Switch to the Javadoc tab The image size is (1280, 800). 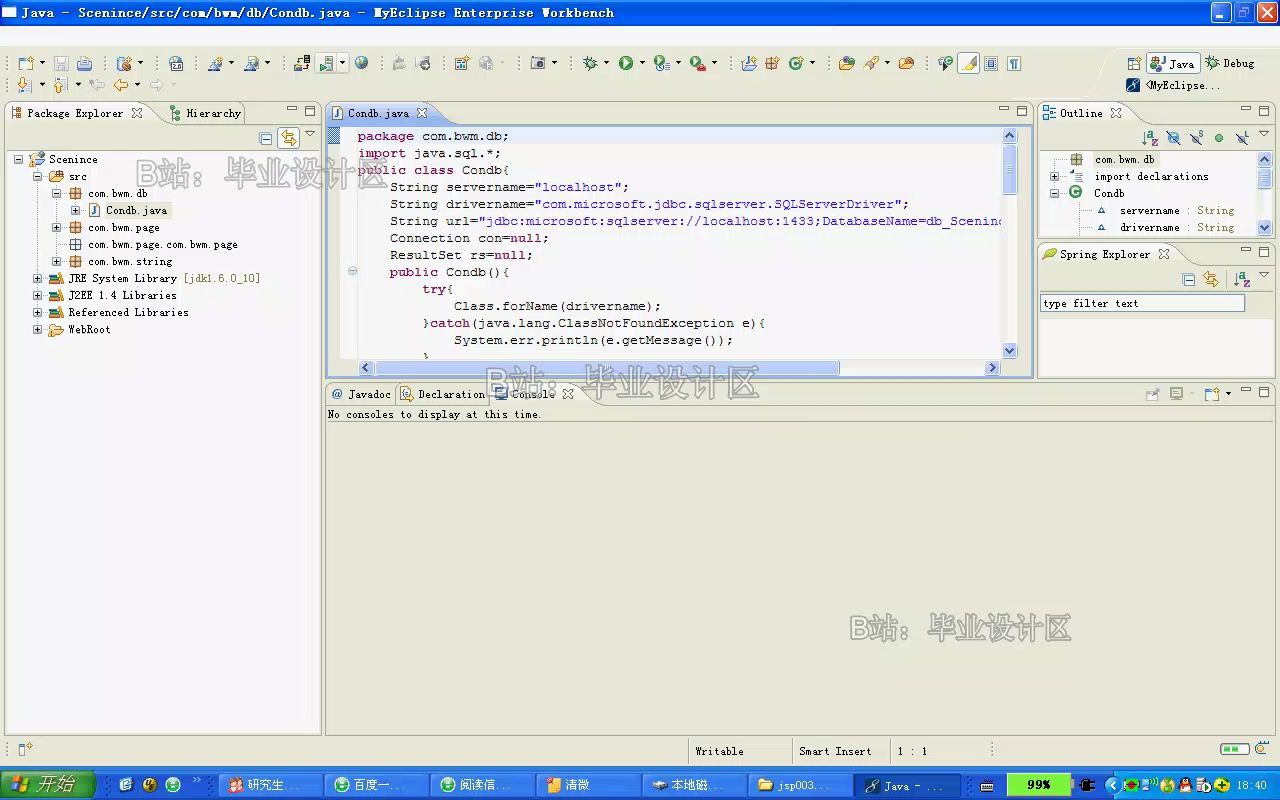(x=360, y=394)
